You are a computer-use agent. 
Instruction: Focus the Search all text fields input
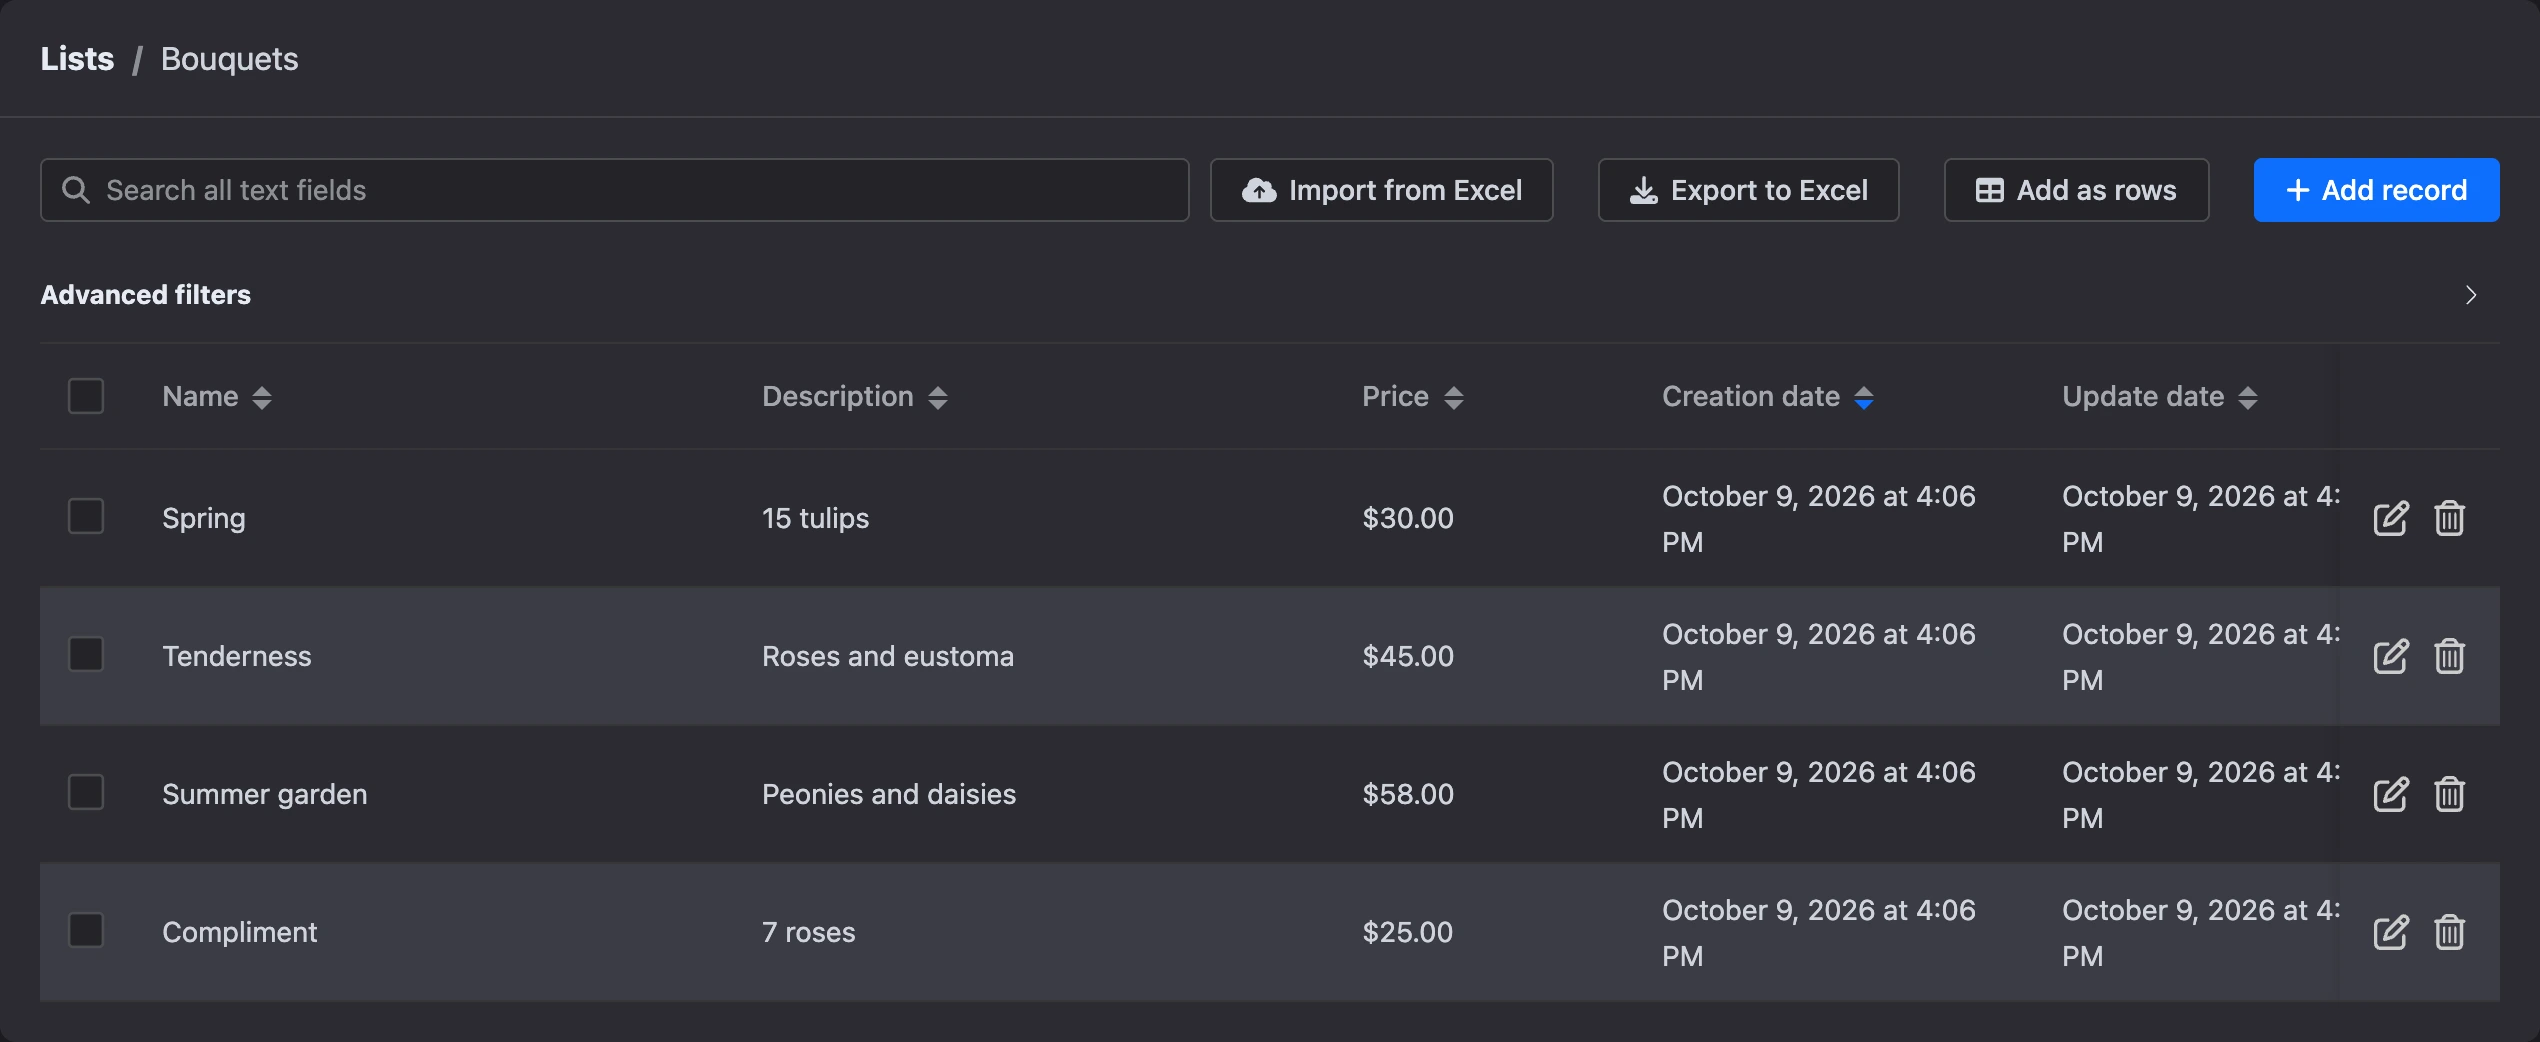click(x=614, y=190)
